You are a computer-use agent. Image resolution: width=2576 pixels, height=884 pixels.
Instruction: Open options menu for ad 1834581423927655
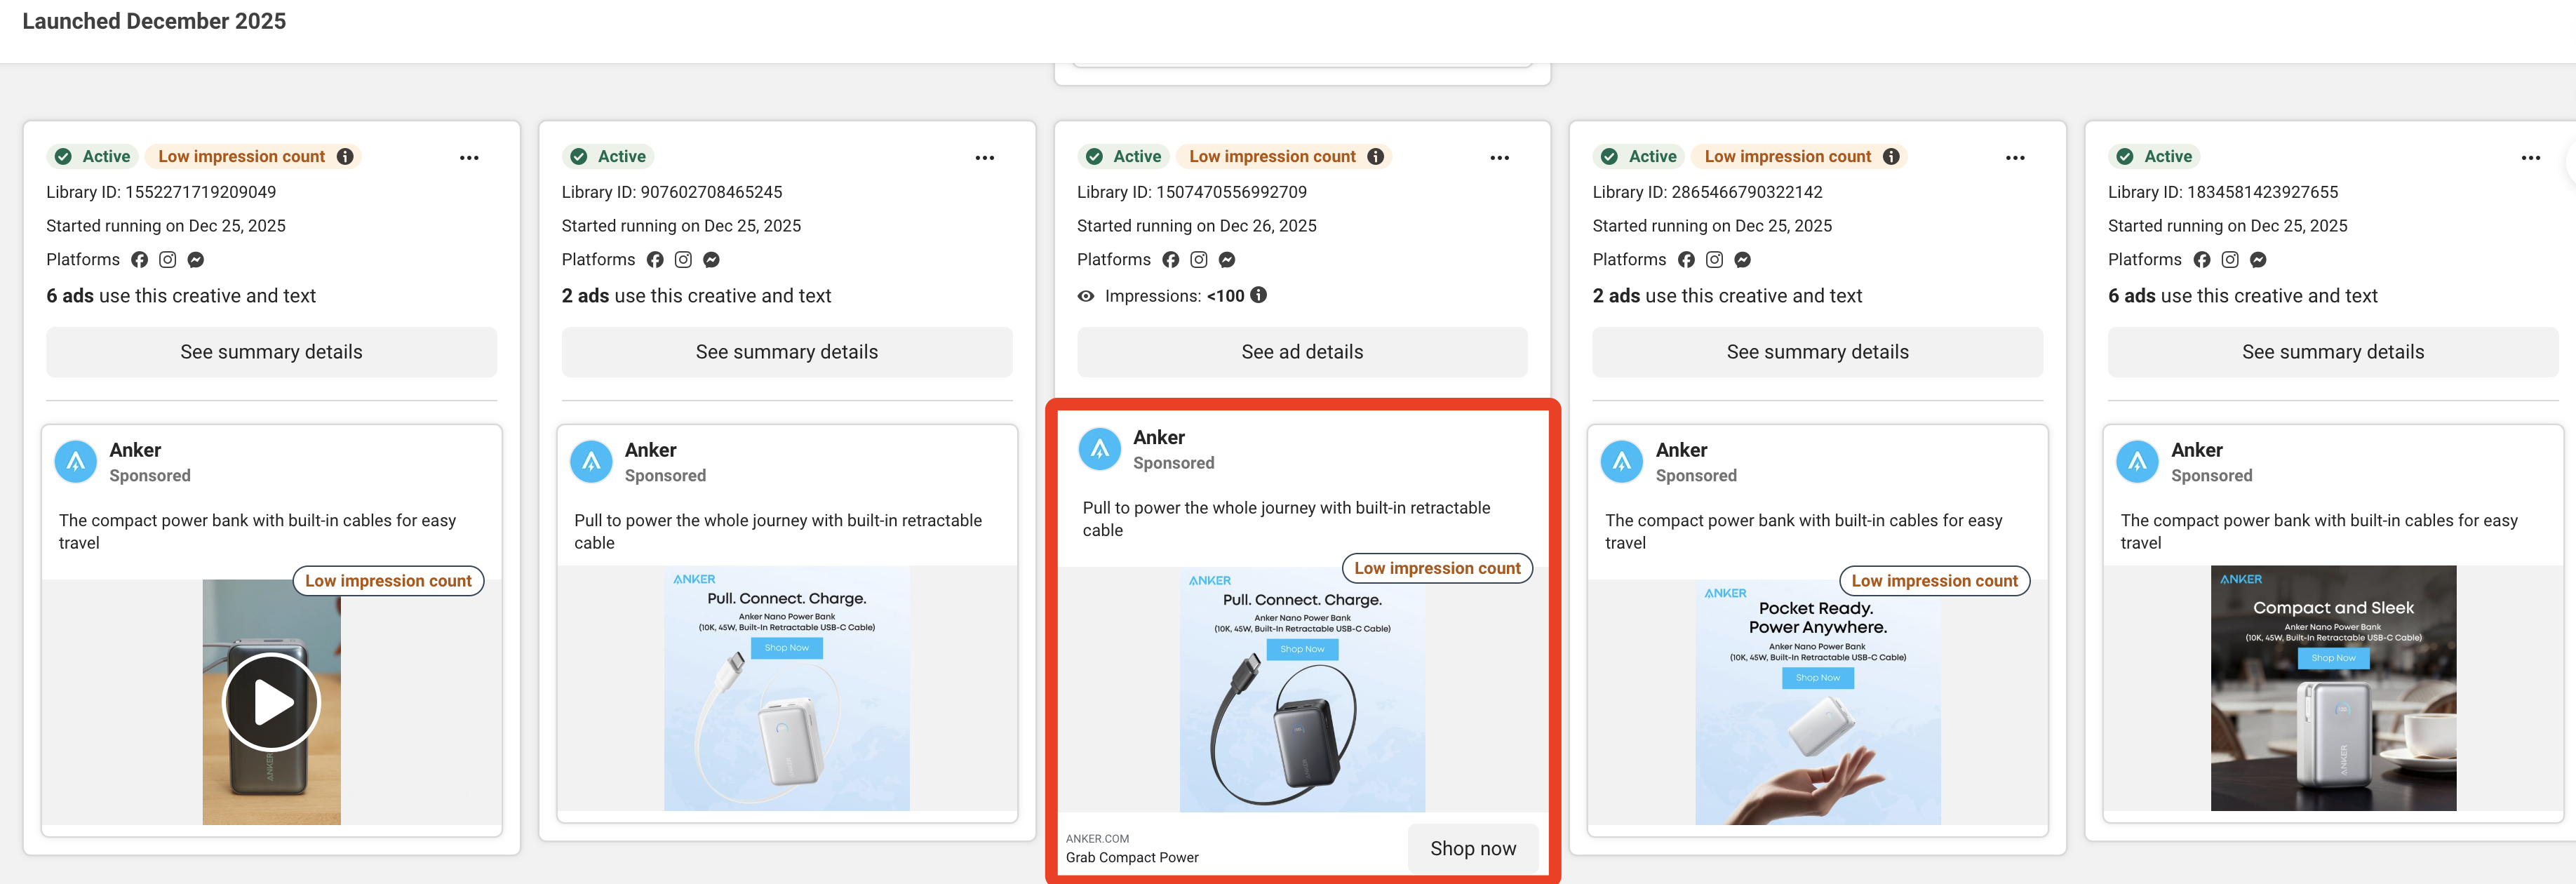click(2530, 158)
